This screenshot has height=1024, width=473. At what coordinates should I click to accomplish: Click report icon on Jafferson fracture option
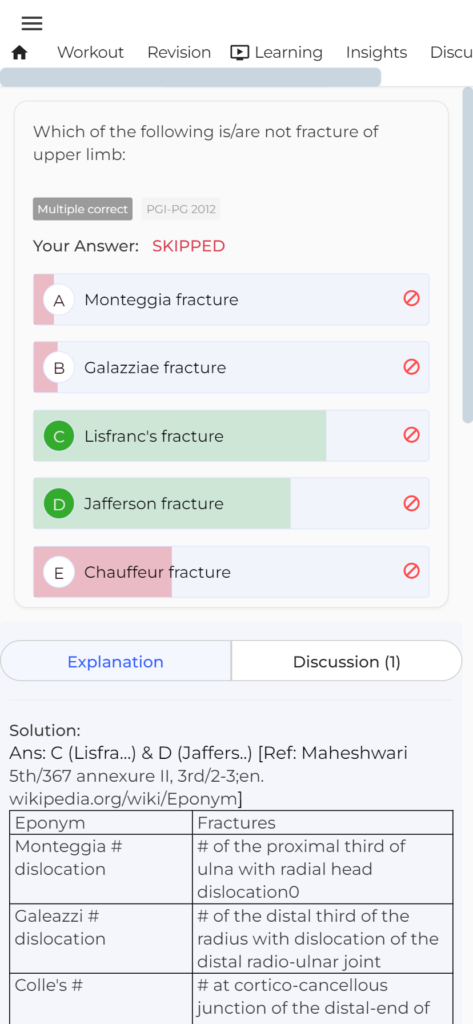point(411,503)
